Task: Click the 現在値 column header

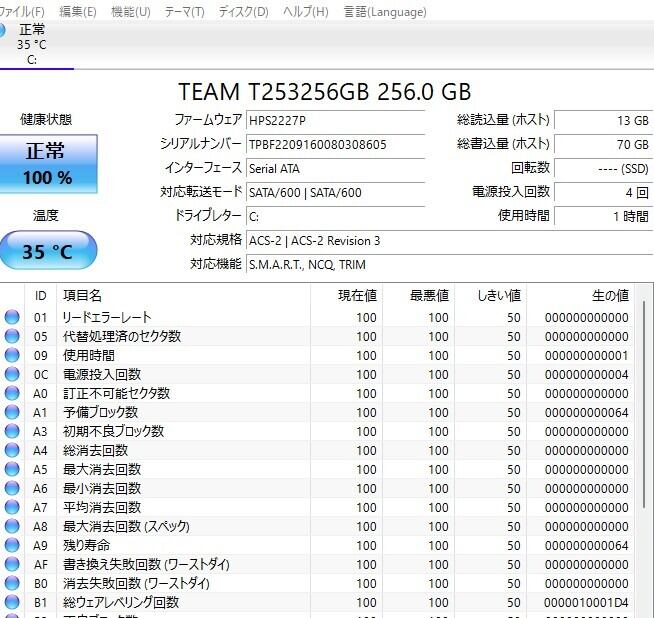Action: point(346,296)
